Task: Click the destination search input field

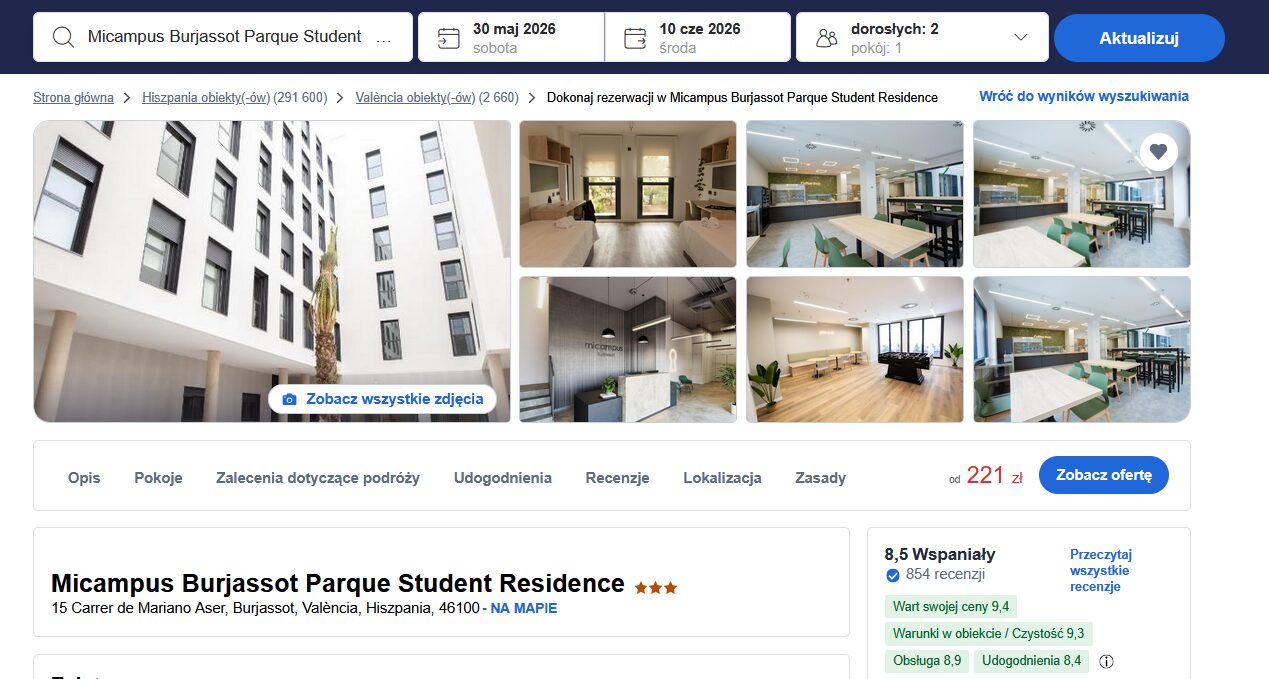Action: [x=223, y=37]
